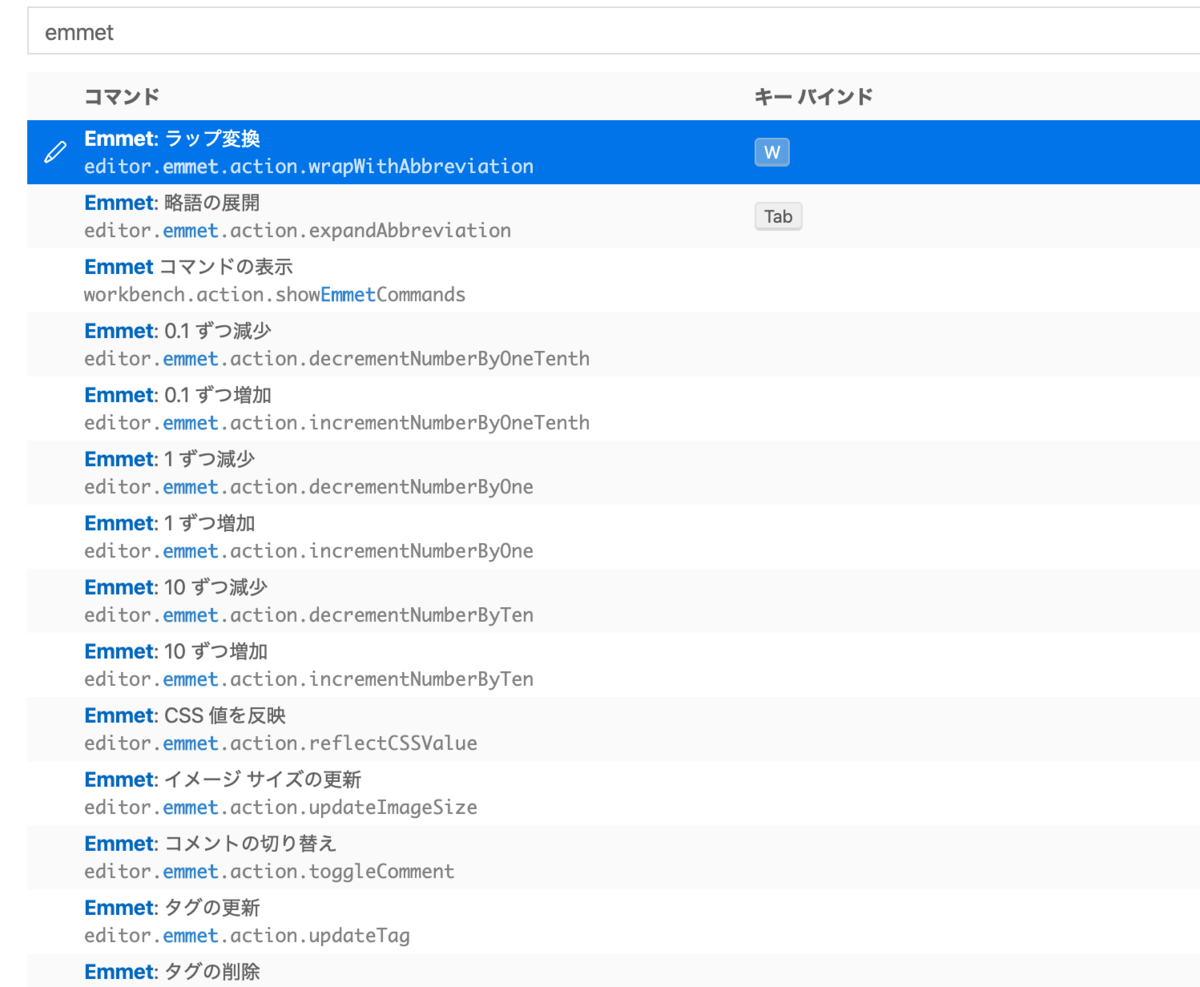Click editor.emmet.action.incrementNumberByOne ID

coord(309,550)
